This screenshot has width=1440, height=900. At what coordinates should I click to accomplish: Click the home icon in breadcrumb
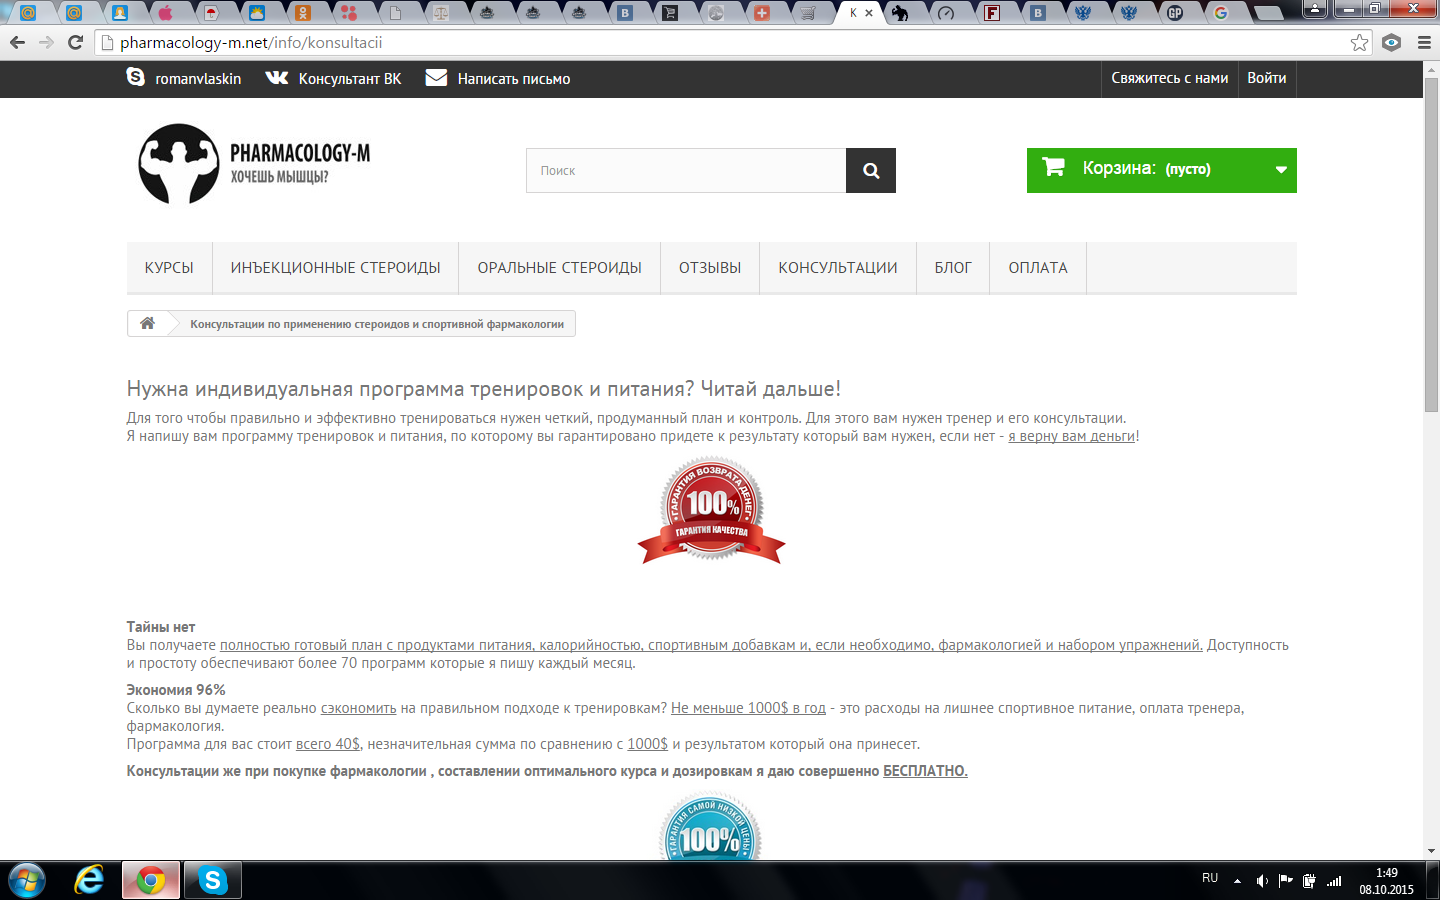147,323
